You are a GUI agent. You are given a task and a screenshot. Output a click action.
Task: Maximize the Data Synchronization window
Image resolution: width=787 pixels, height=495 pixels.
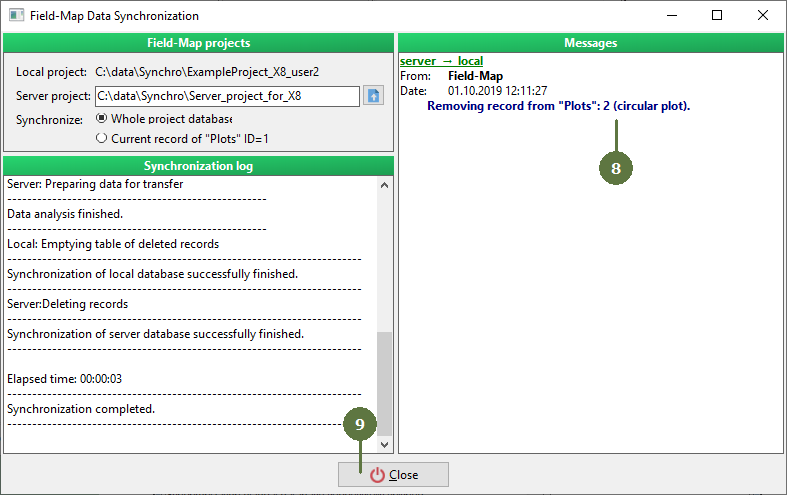point(717,16)
